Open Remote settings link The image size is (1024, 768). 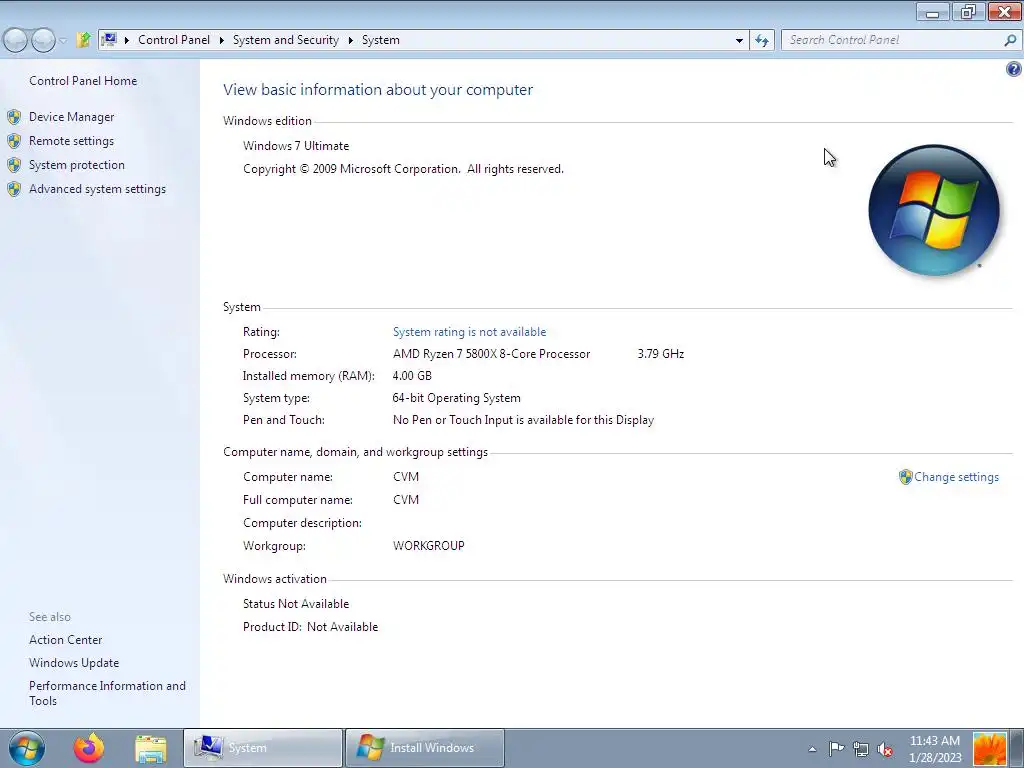click(71, 141)
